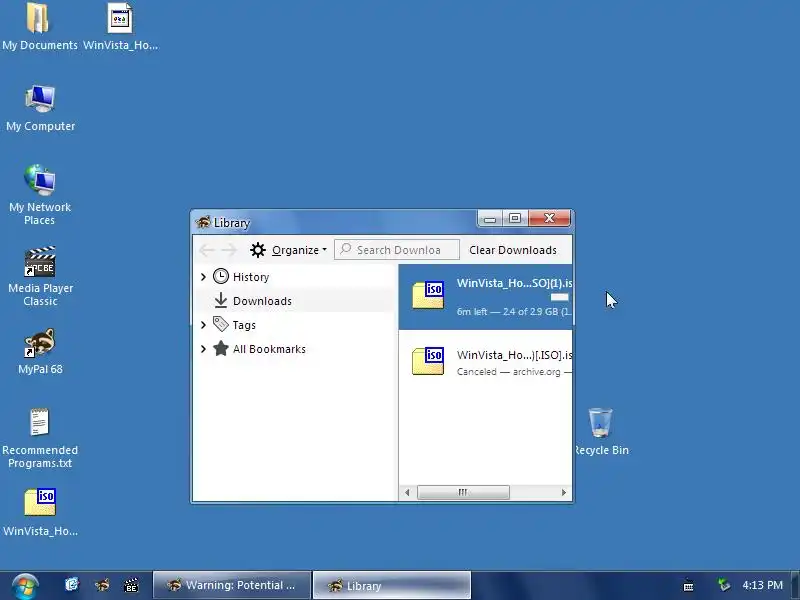Launch Internet Explorer from quick launch
800x600 pixels.
[72, 585]
